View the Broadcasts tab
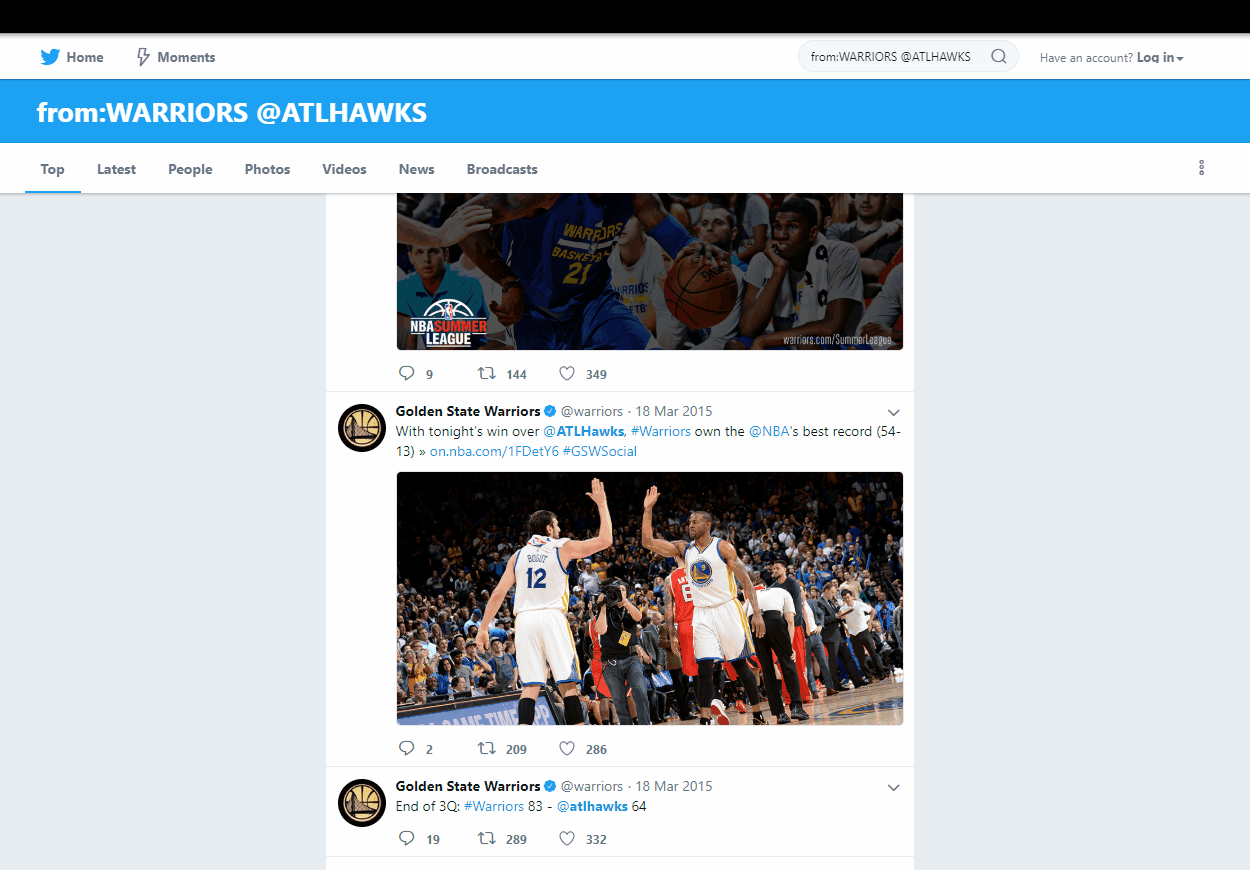The width and height of the screenshot is (1250, 870). tap(502, 169)
